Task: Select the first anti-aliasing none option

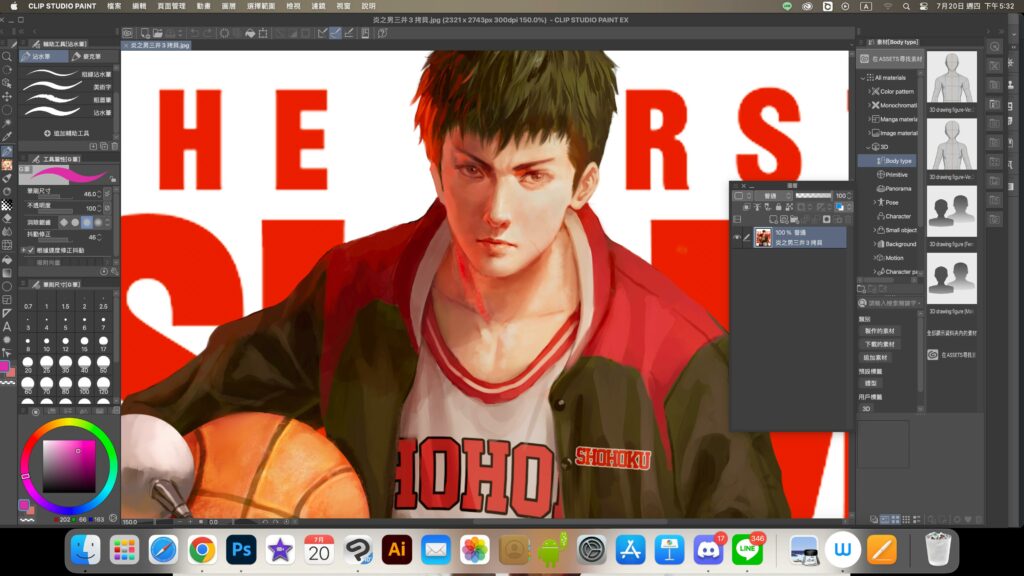Action: pos(64,222)
